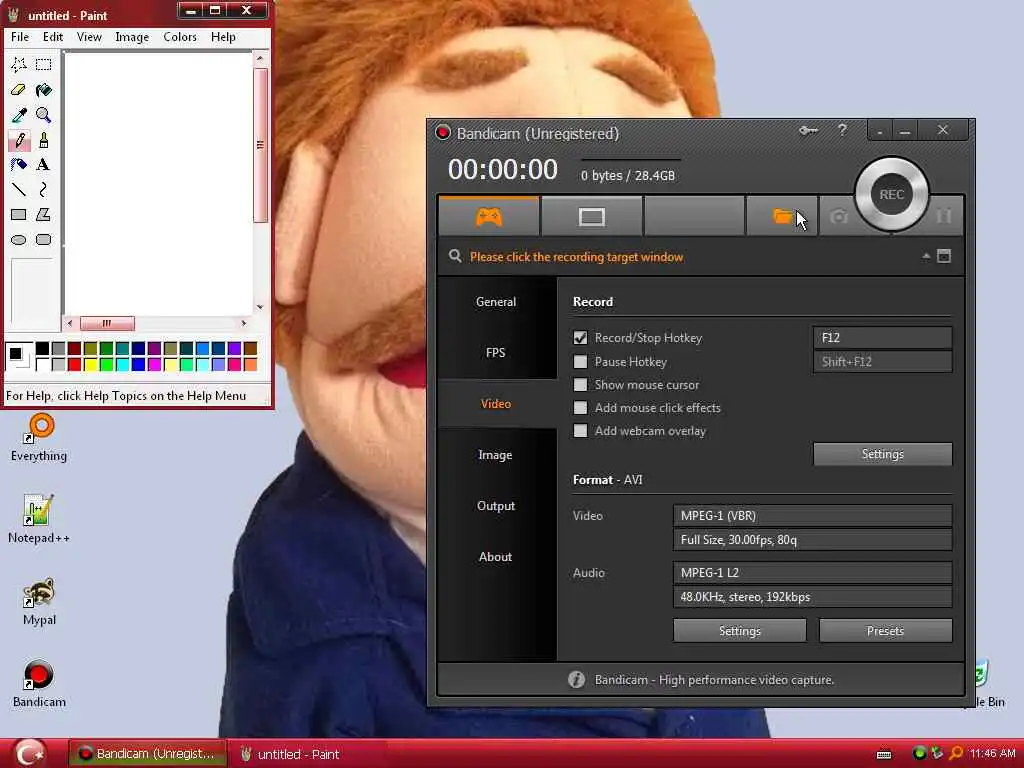Enable Show mouse cursor checkbox
1024x768 pixels.
[x=580, y=384]
